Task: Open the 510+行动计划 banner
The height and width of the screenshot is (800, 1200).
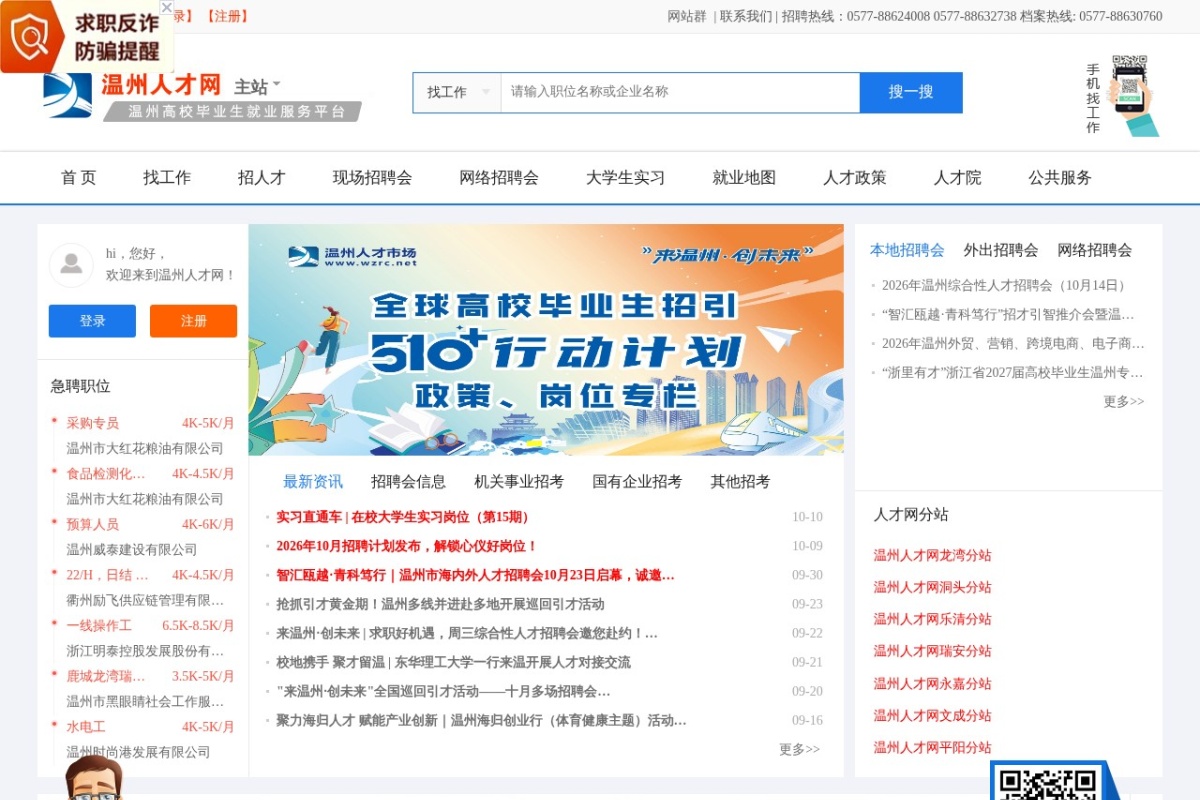Action: click(546, 340)
